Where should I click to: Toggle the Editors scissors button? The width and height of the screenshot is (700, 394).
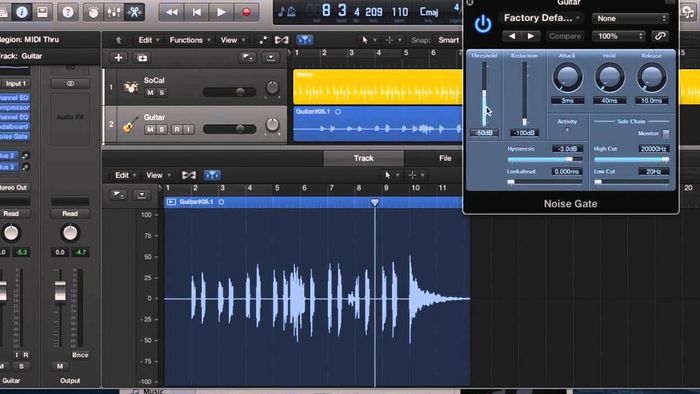click(134, 12)
